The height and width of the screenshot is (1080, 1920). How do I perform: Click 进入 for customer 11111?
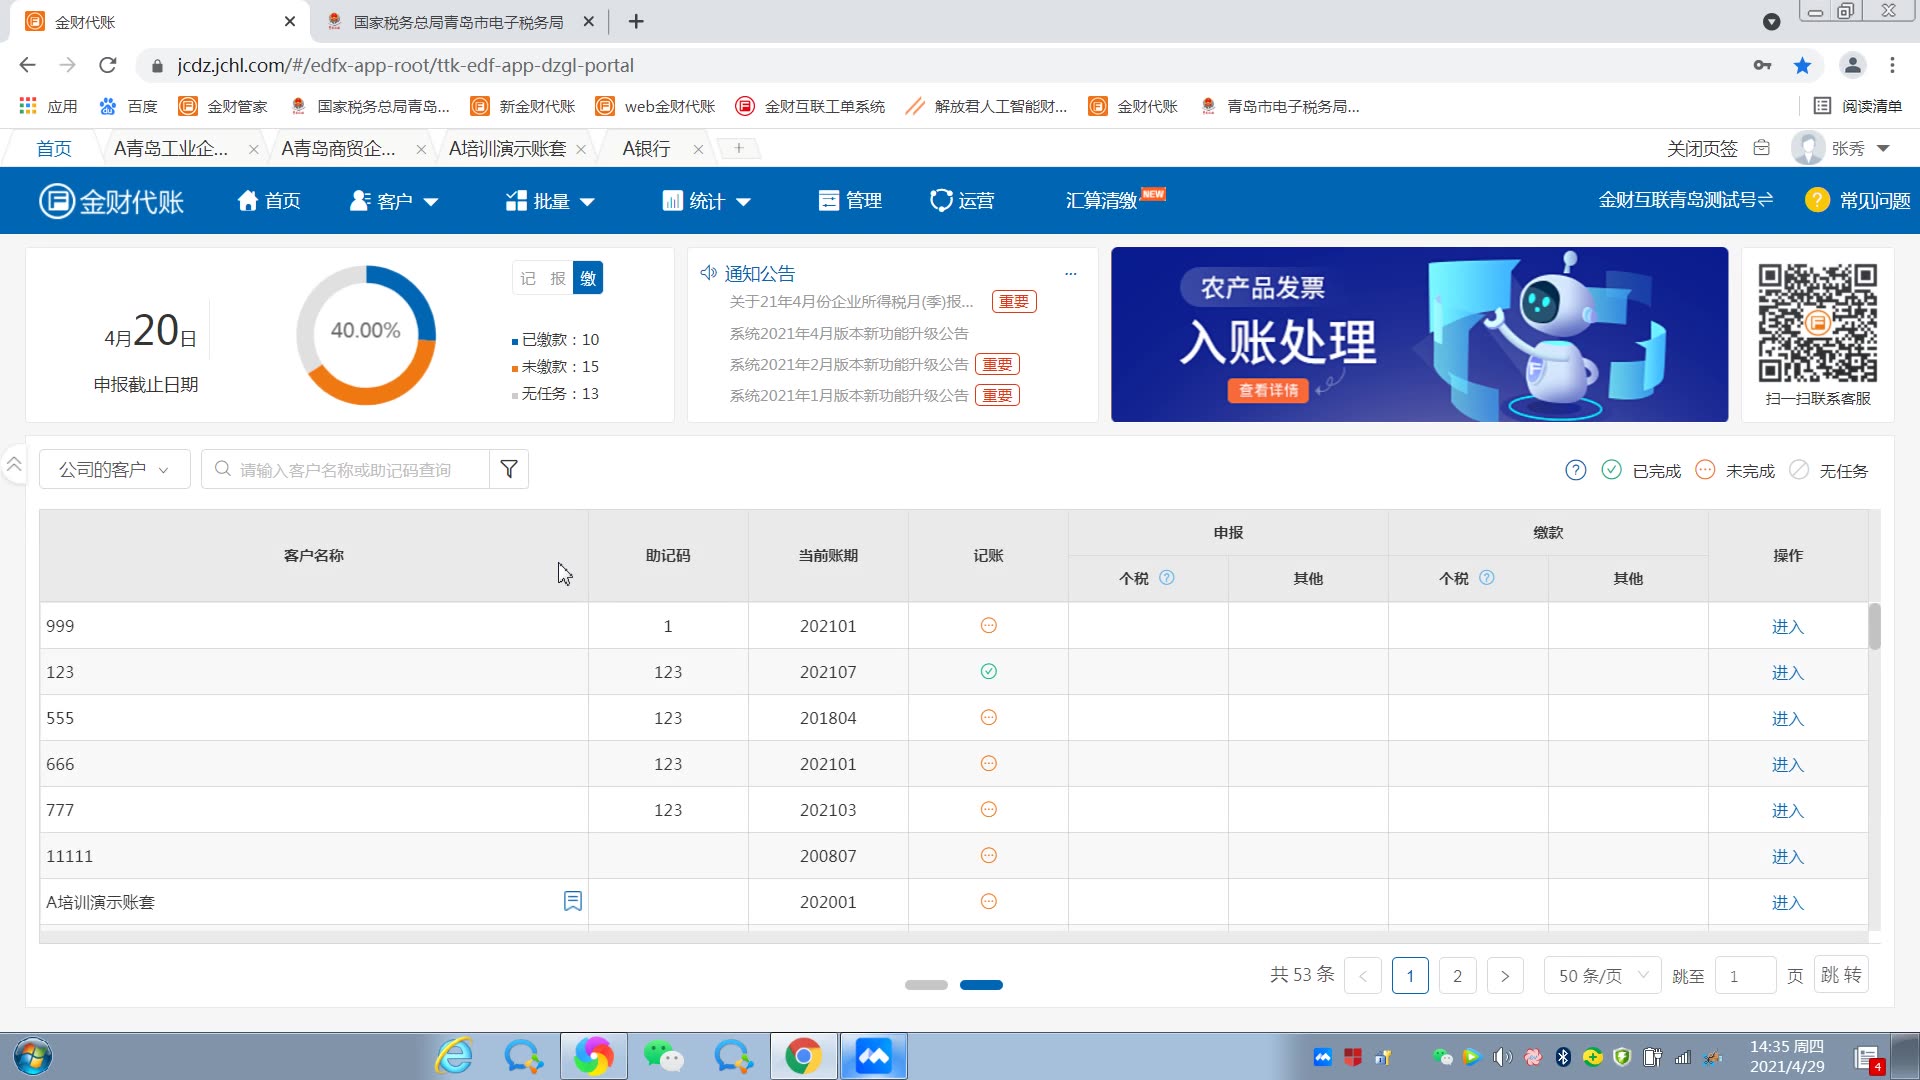1787,856
